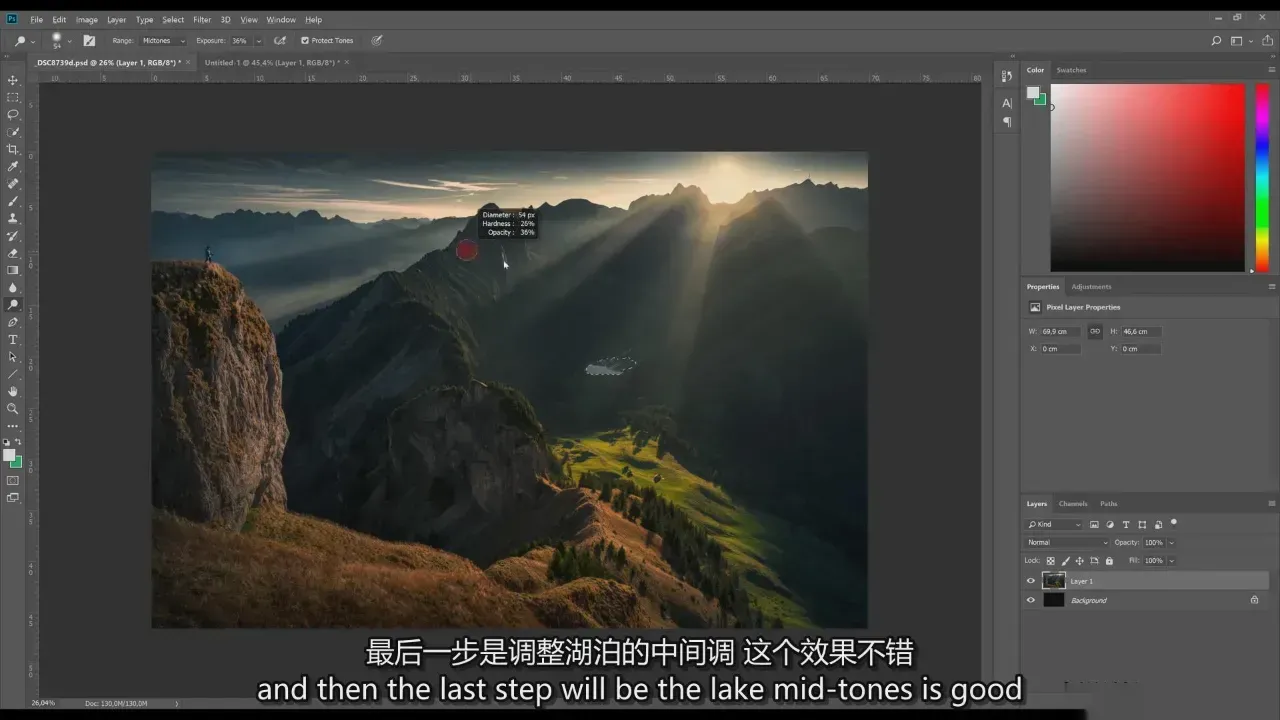Screen dimensions: 1280x720
Task: Click the search icon in options bar
Action: pos(1216,41)
